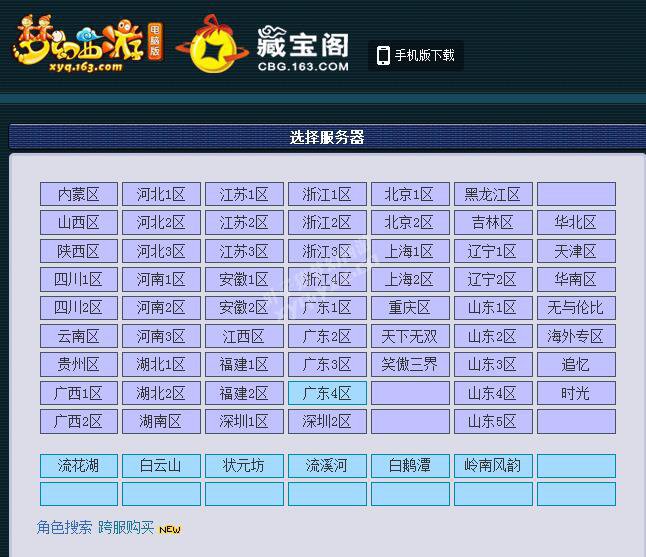
Task: Select the highlighted 广东4区 region
Action: [327, 393]
